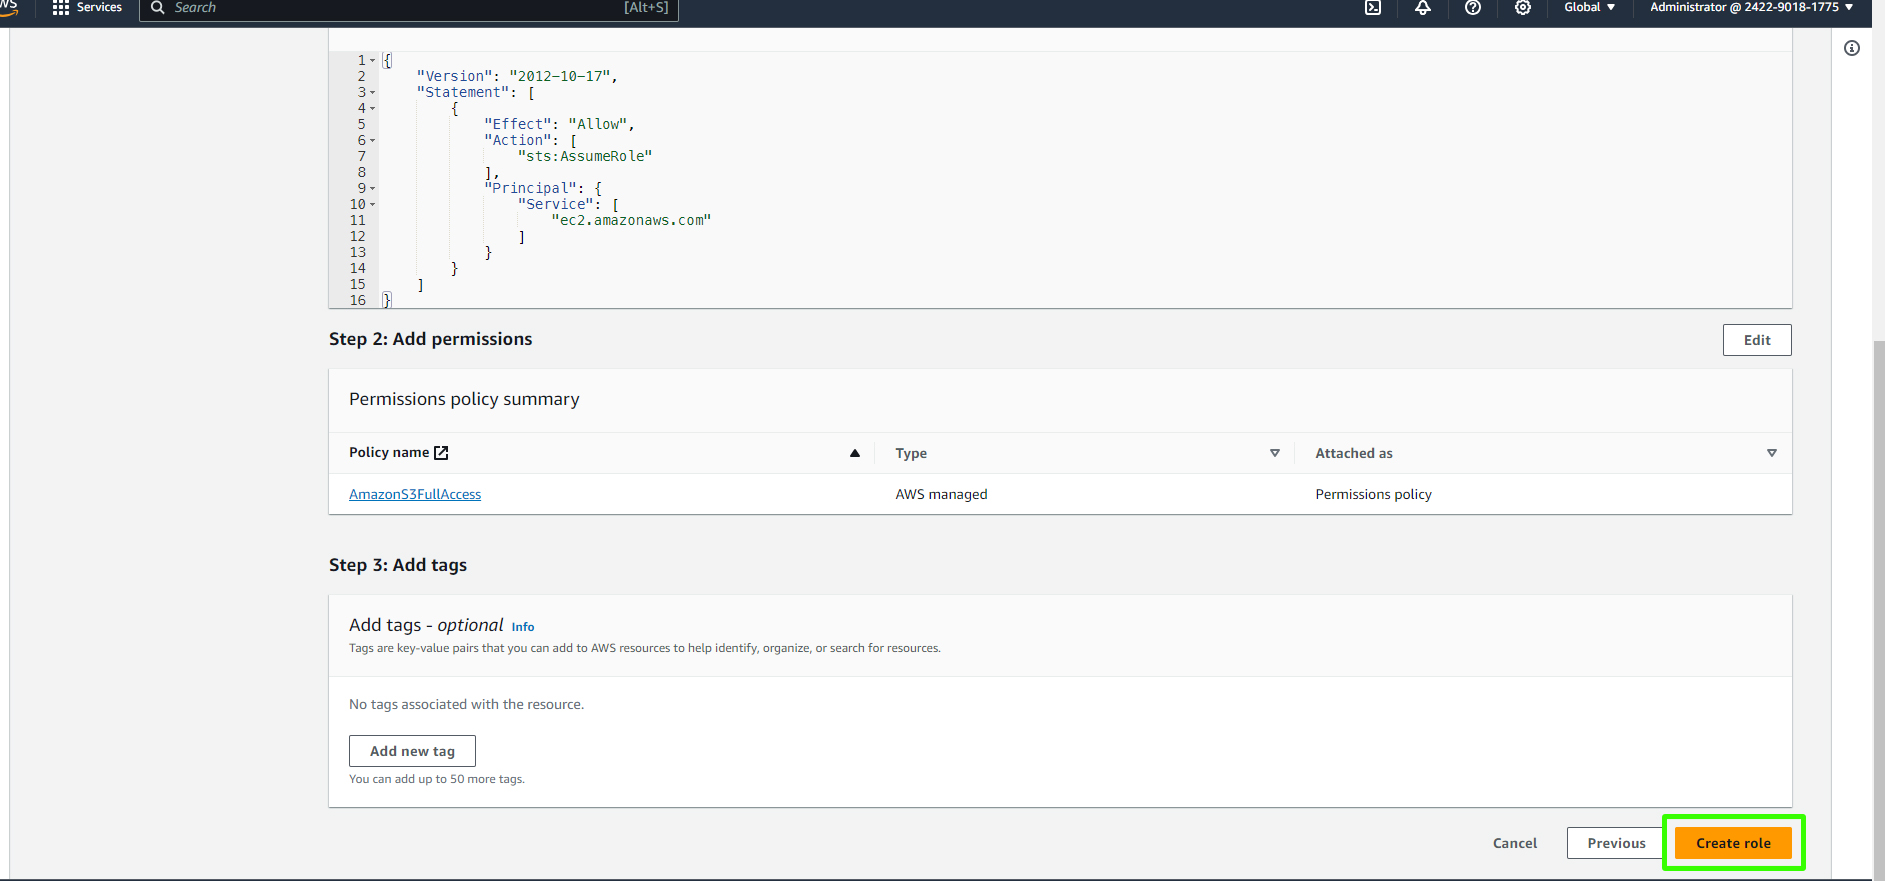Viewport: 1885px width, 881px height.
Task: Open the AmazonS3FullAccess policy link
Action: tap(415, 494)
